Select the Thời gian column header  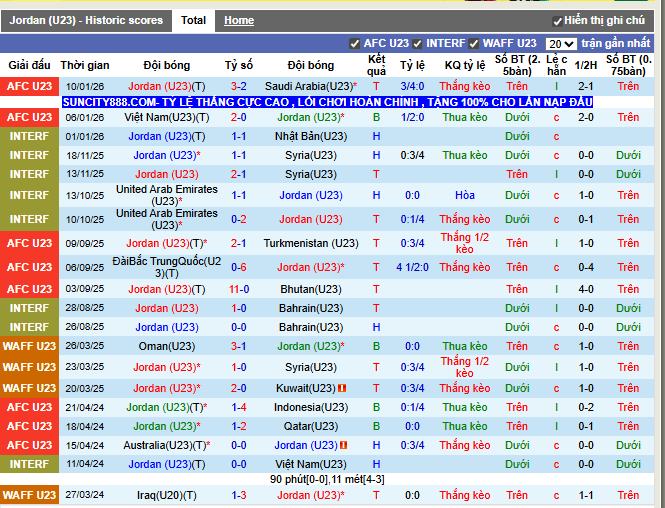85,65
